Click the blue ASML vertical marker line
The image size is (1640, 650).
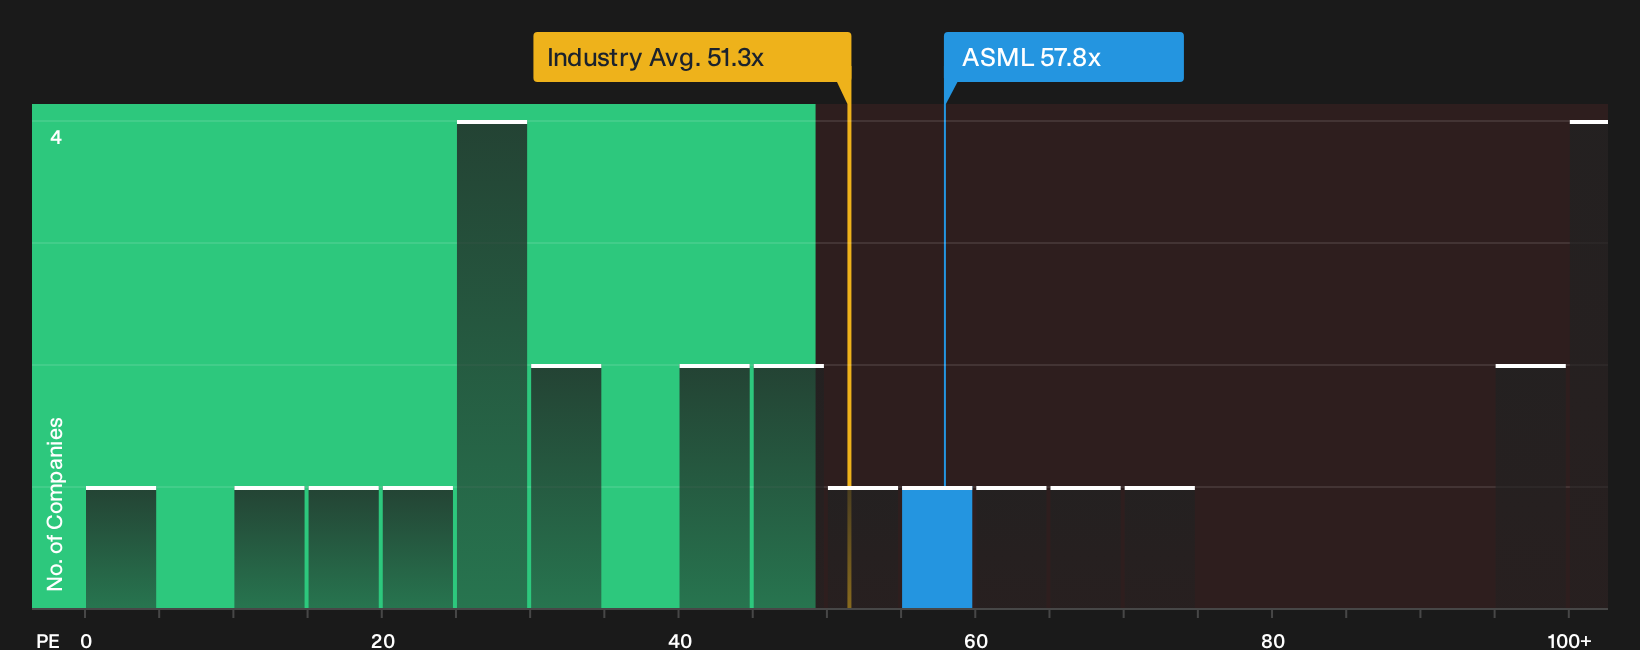pyautogui.click(x=945, y=295)
